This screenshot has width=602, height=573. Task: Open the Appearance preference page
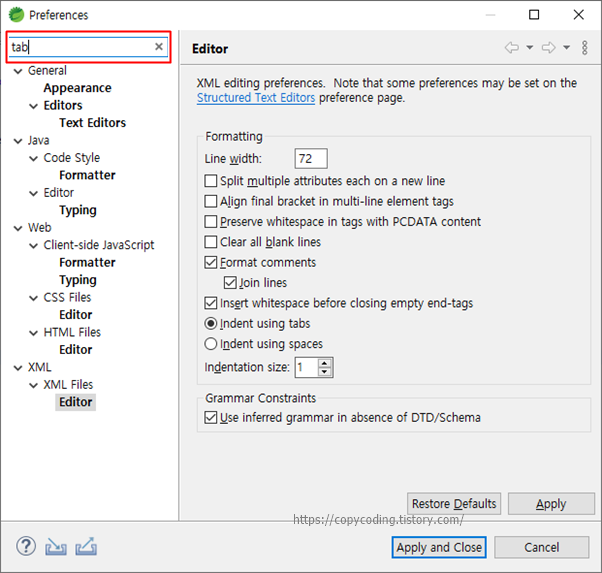78,88
